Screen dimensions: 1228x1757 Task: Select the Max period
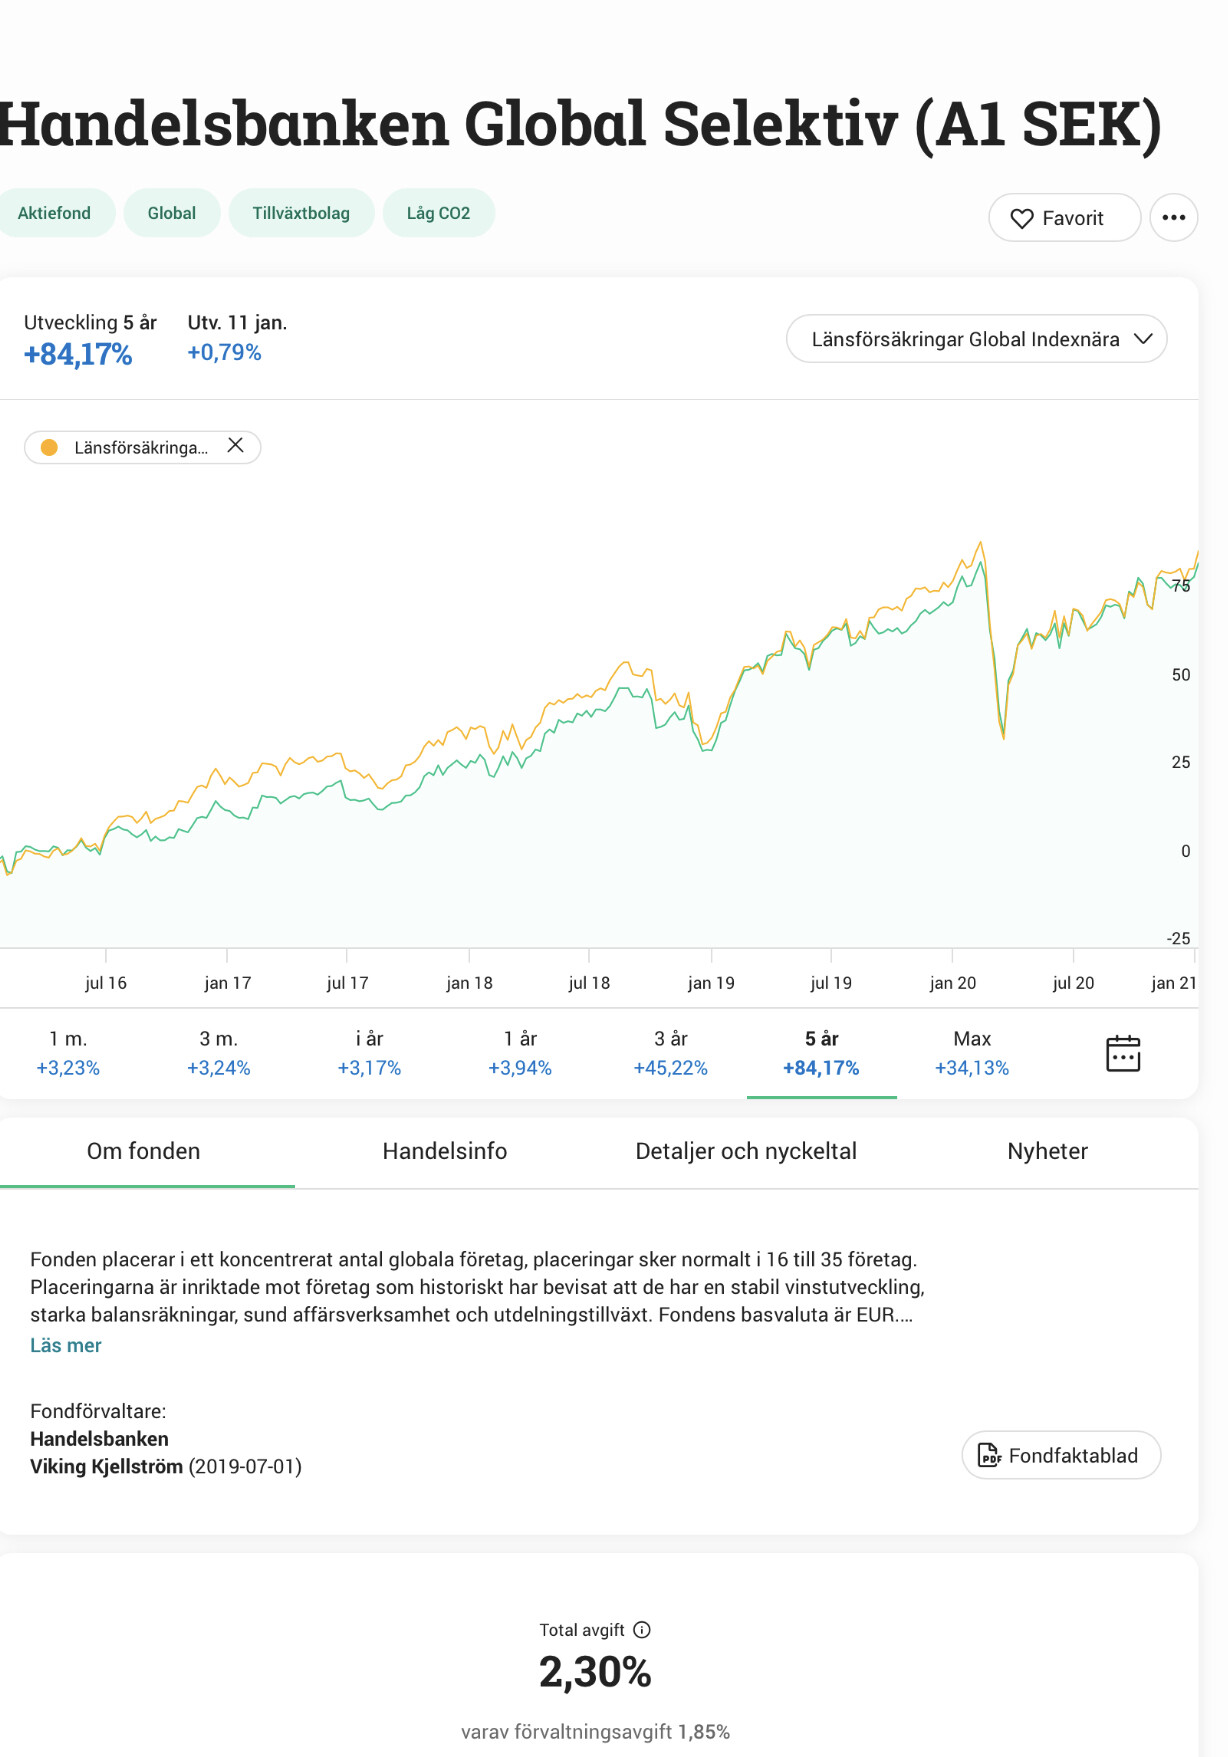point(972,1053)
